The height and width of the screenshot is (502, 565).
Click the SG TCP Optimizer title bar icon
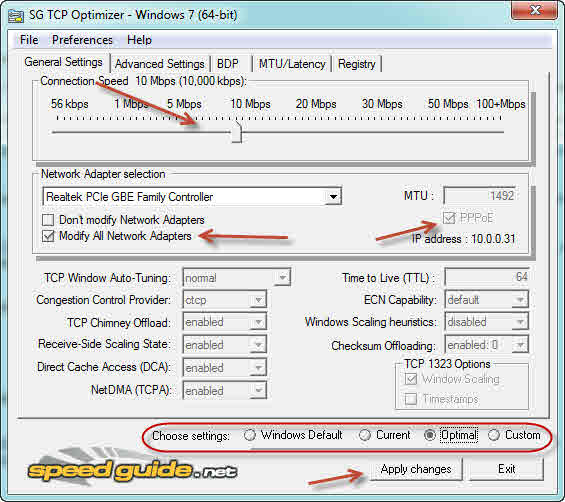tap(16, 16)
